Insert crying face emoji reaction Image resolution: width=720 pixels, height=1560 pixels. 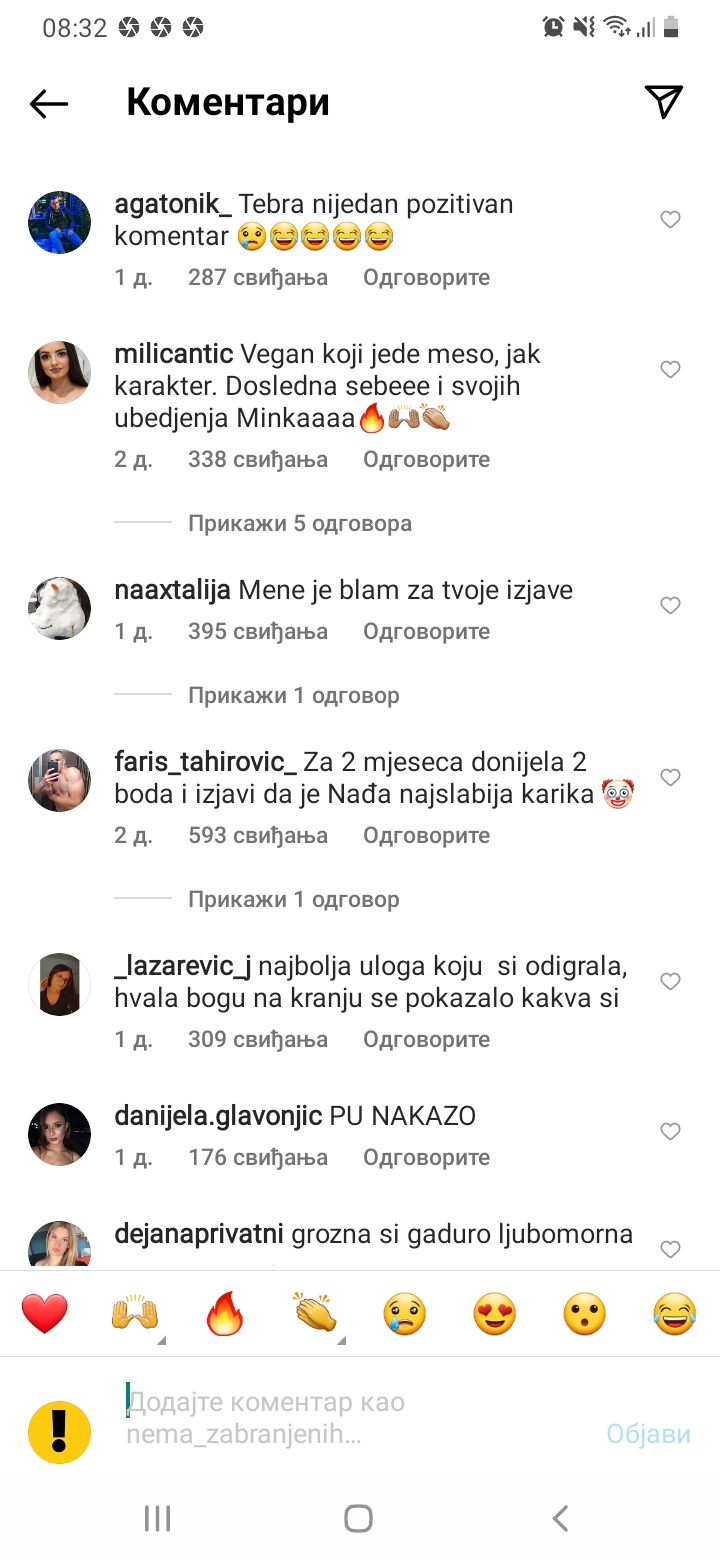pos(405,1314)
